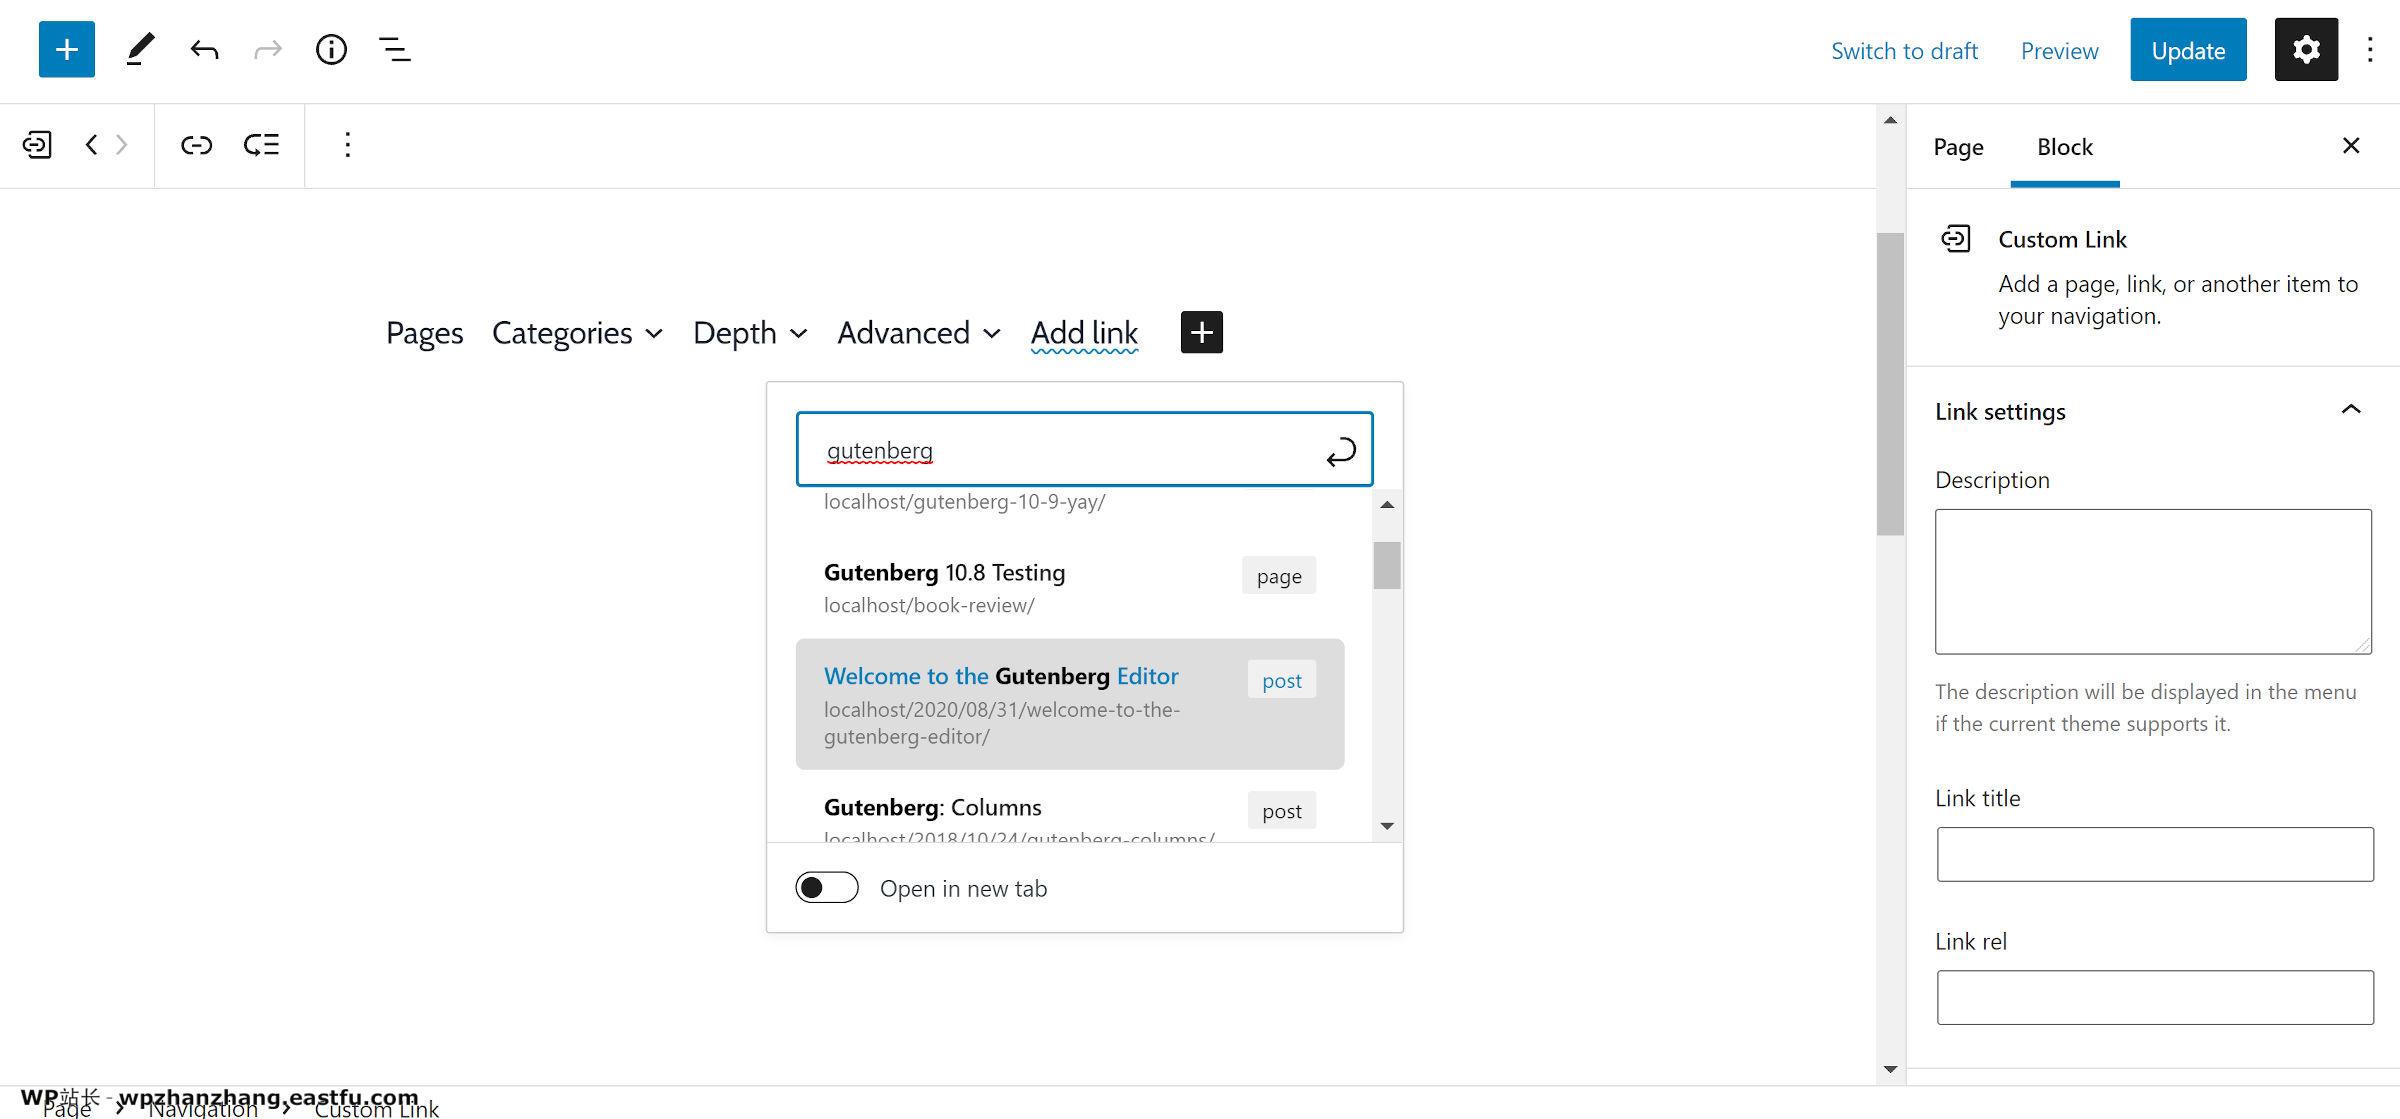Open the document details info icon
The width and height of the screenshot is (2400, 1119).
coord(331,49)
